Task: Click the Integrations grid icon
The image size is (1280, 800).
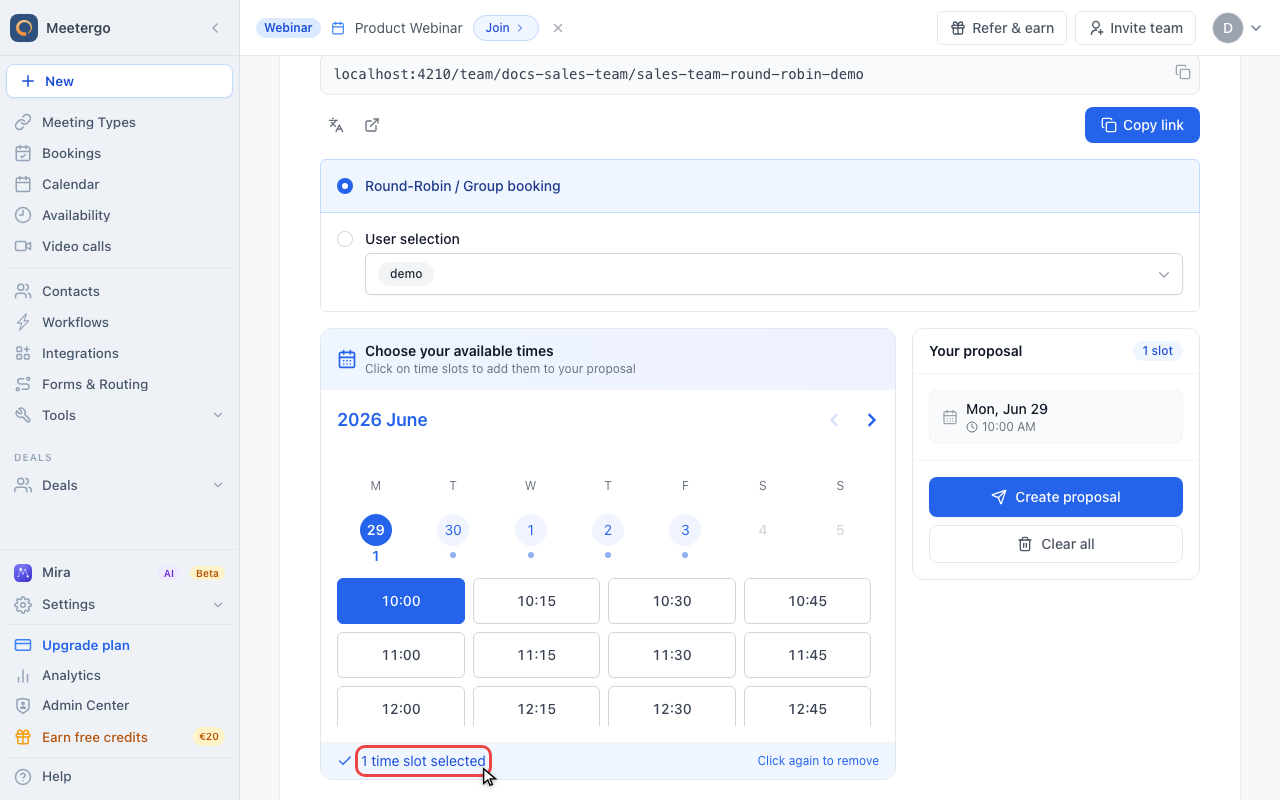Action: 23,353
